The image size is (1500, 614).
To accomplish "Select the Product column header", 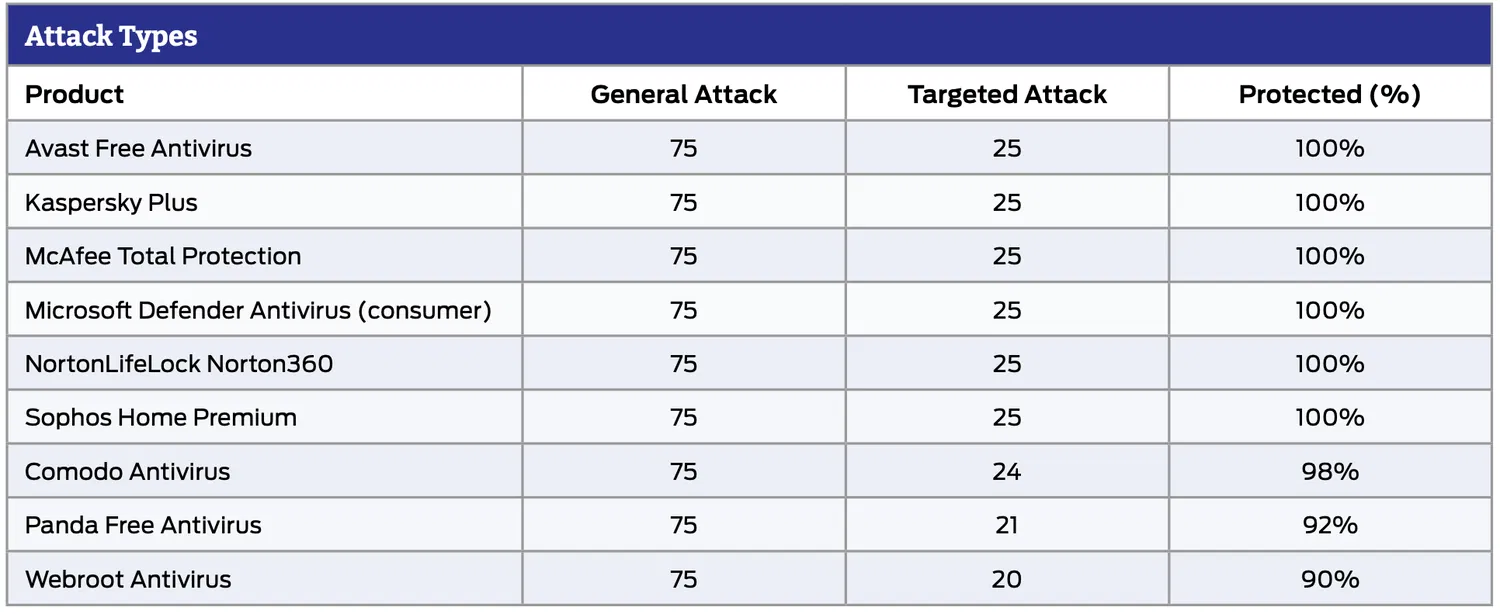I will click(x=75, y=95).
